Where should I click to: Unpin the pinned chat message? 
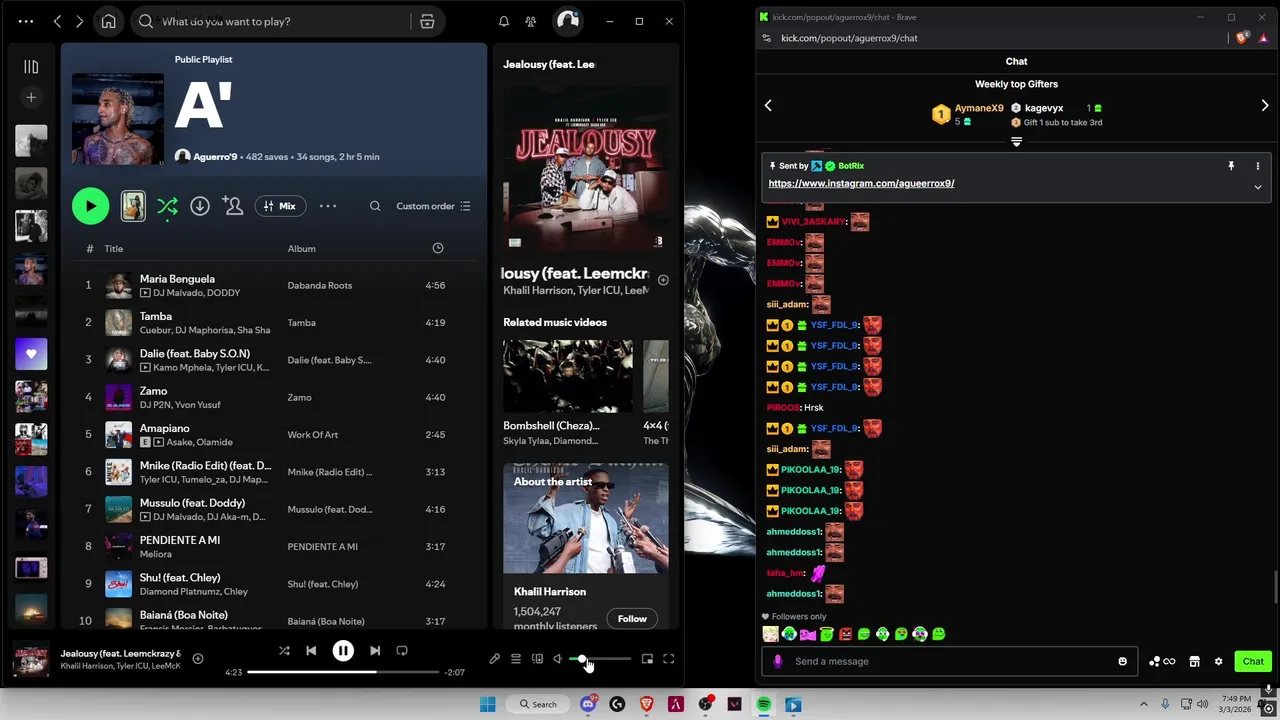click(1231, 166)
